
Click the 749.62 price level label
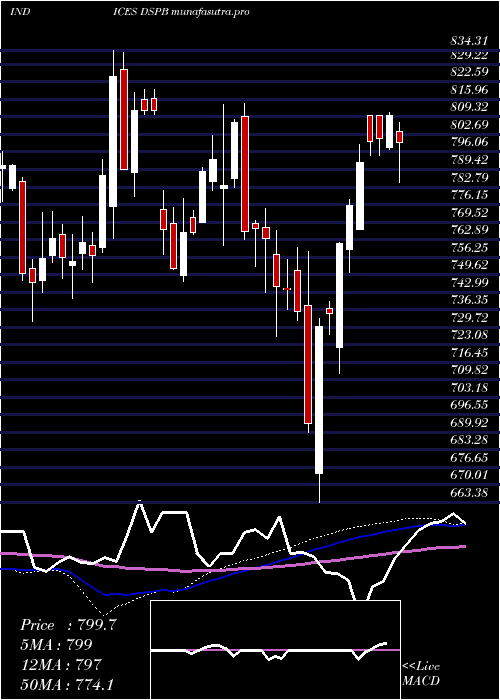point(469,265)
